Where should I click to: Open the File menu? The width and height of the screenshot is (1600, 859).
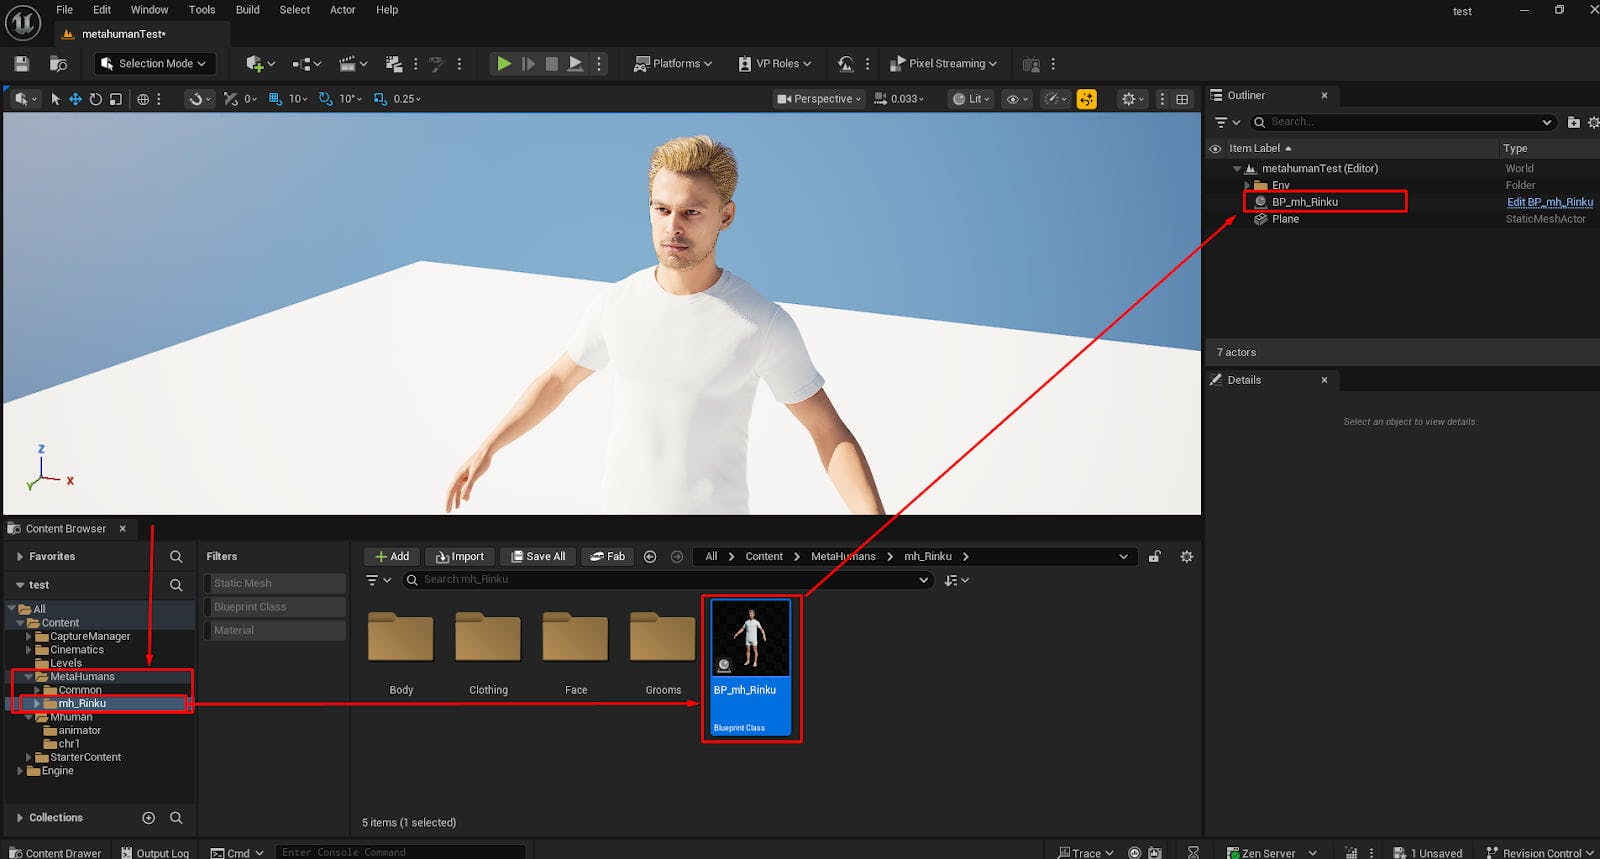[x=64, y=10]
